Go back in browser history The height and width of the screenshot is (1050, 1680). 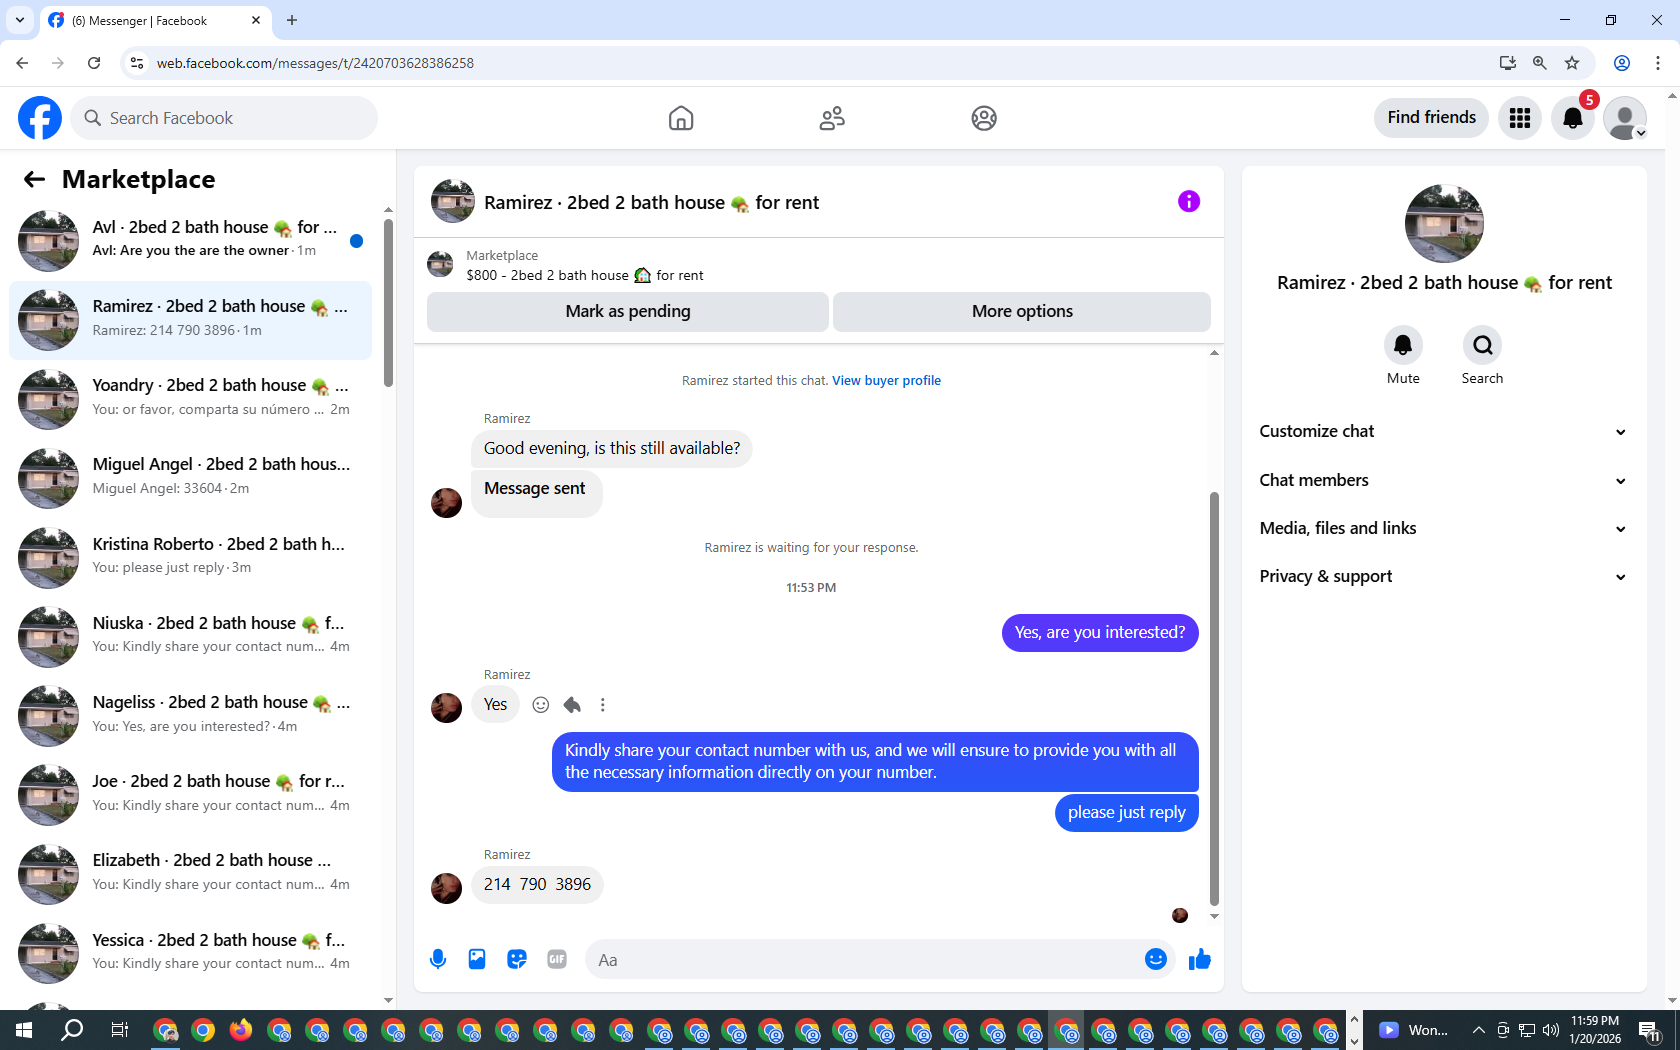click(x=22, y=63)
